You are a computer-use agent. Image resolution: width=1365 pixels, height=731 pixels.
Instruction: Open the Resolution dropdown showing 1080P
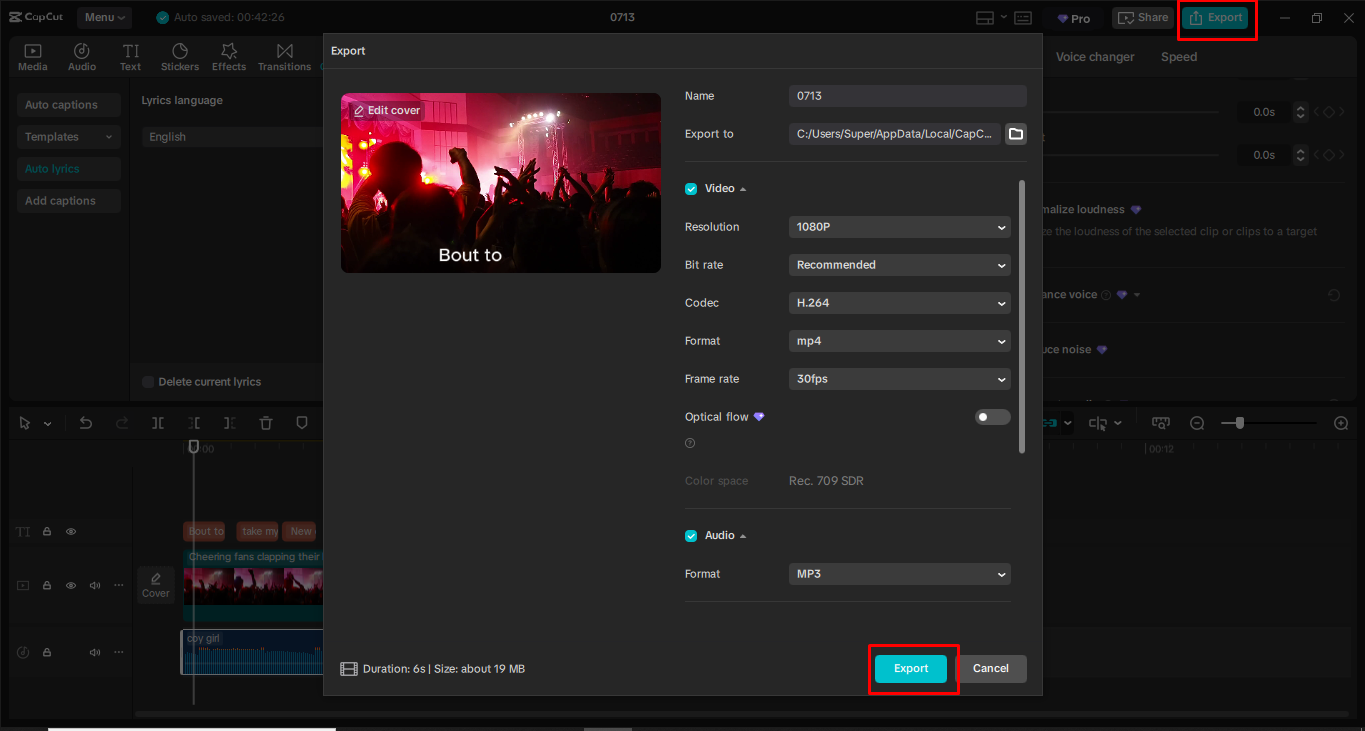[x=898, y=227]
